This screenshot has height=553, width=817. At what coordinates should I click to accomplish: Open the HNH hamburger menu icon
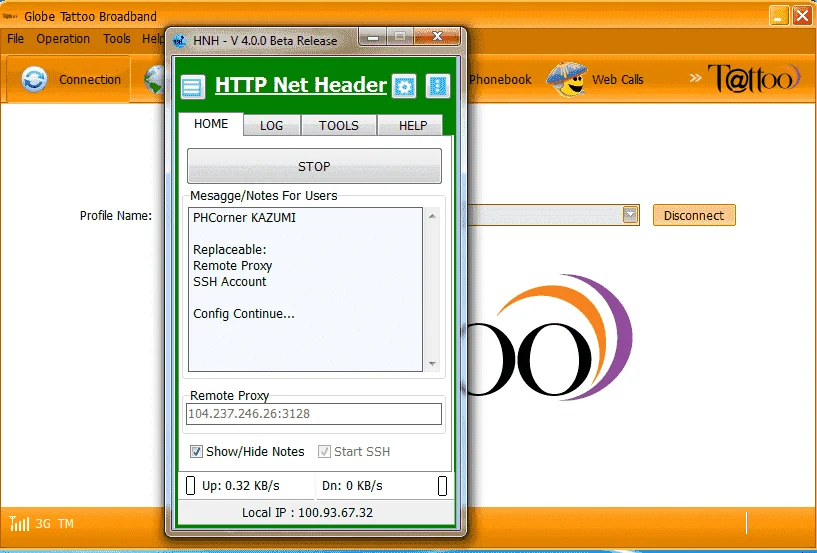(x=192, y=87)
